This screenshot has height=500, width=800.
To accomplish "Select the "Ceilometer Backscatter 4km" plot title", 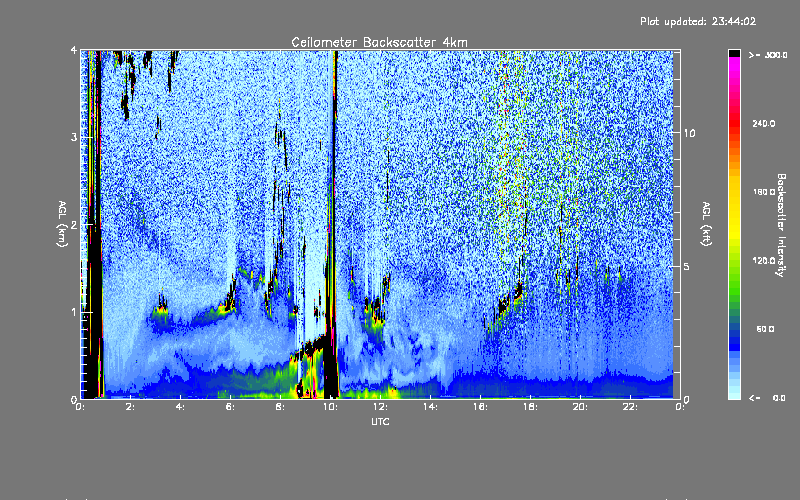I will coord(379,42).
